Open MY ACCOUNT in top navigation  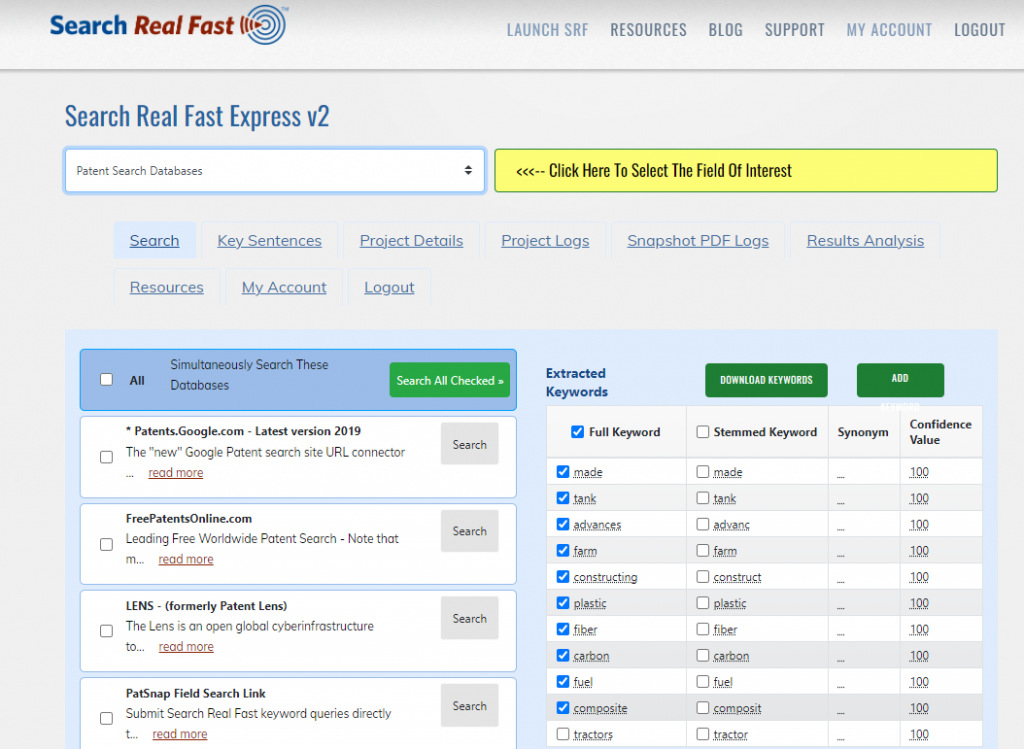889,30
